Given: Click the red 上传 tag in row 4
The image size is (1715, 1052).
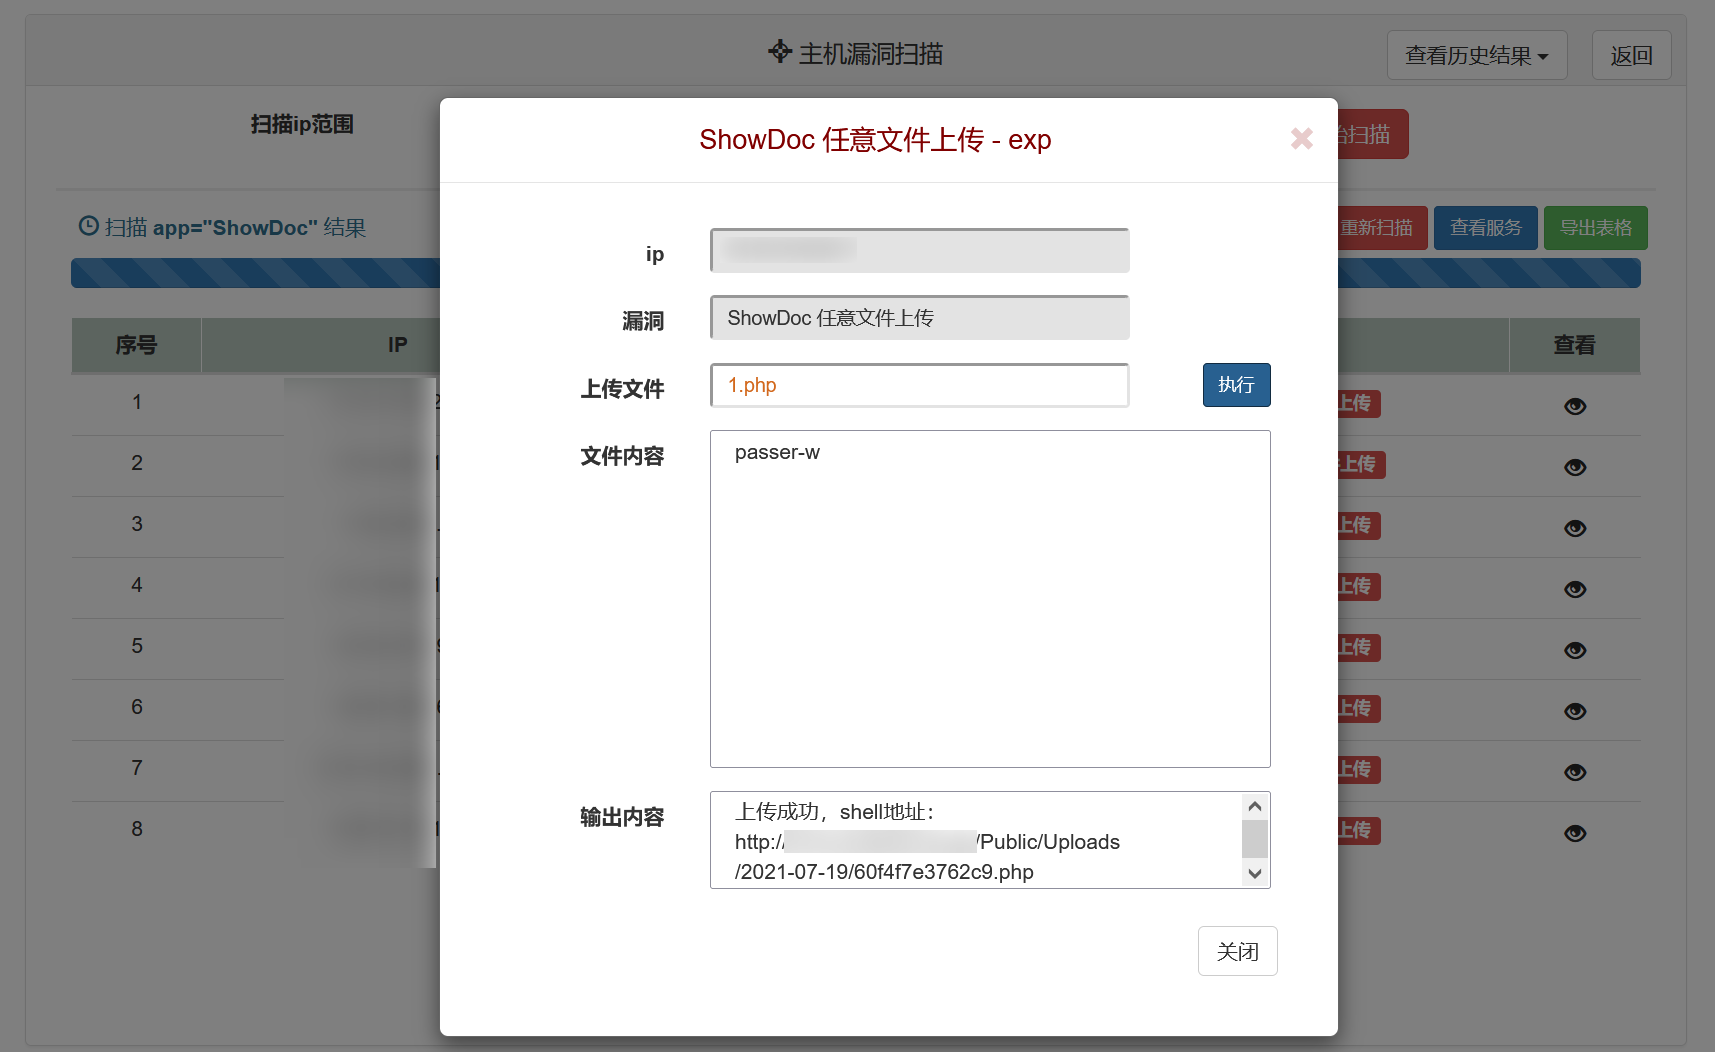Looking at the screenshot, I should pos(1359,586).
